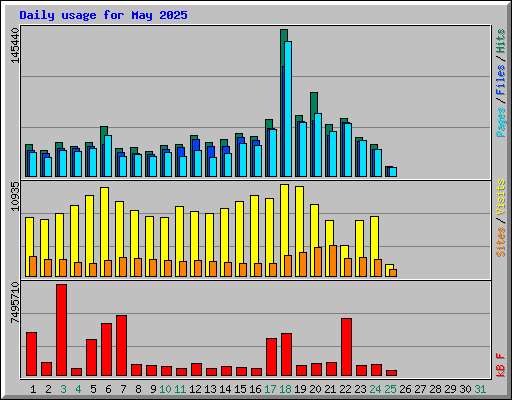Click x-axis day label 12
The height and width of the screenshot is (400, 512).
click(x=195, y=389)
